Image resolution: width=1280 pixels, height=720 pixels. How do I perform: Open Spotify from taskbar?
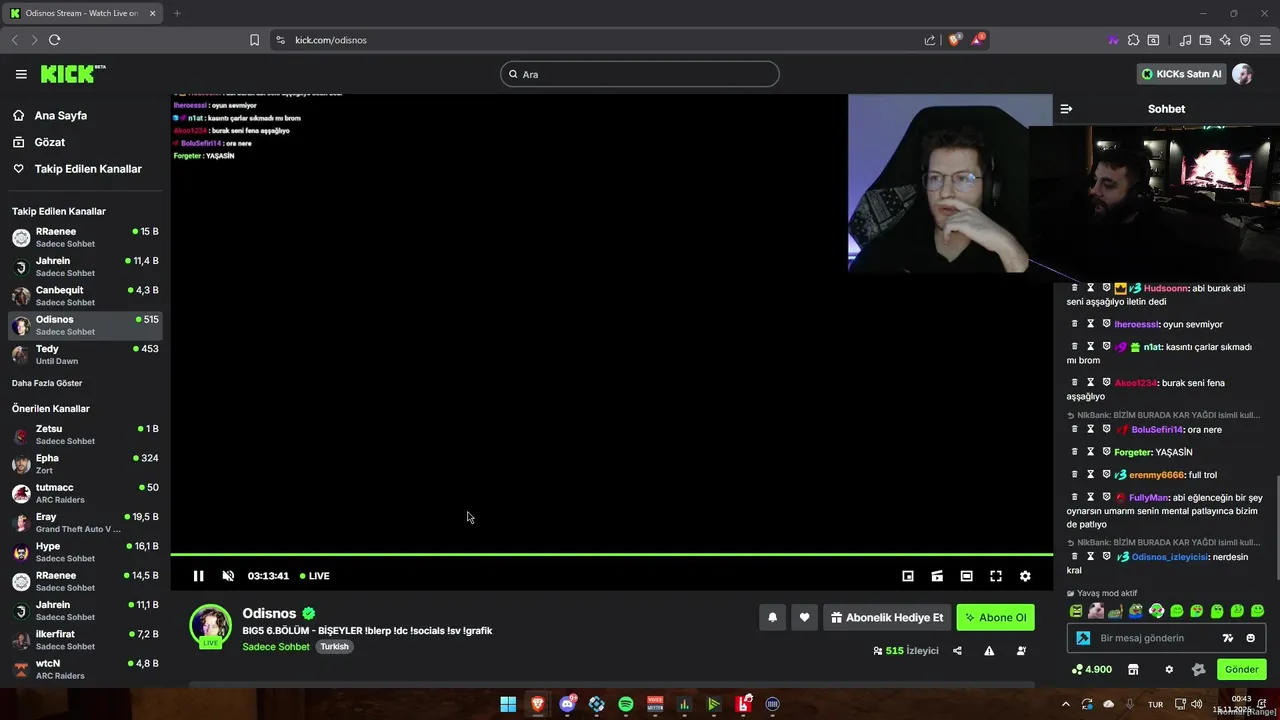click(x=626, y=704)
